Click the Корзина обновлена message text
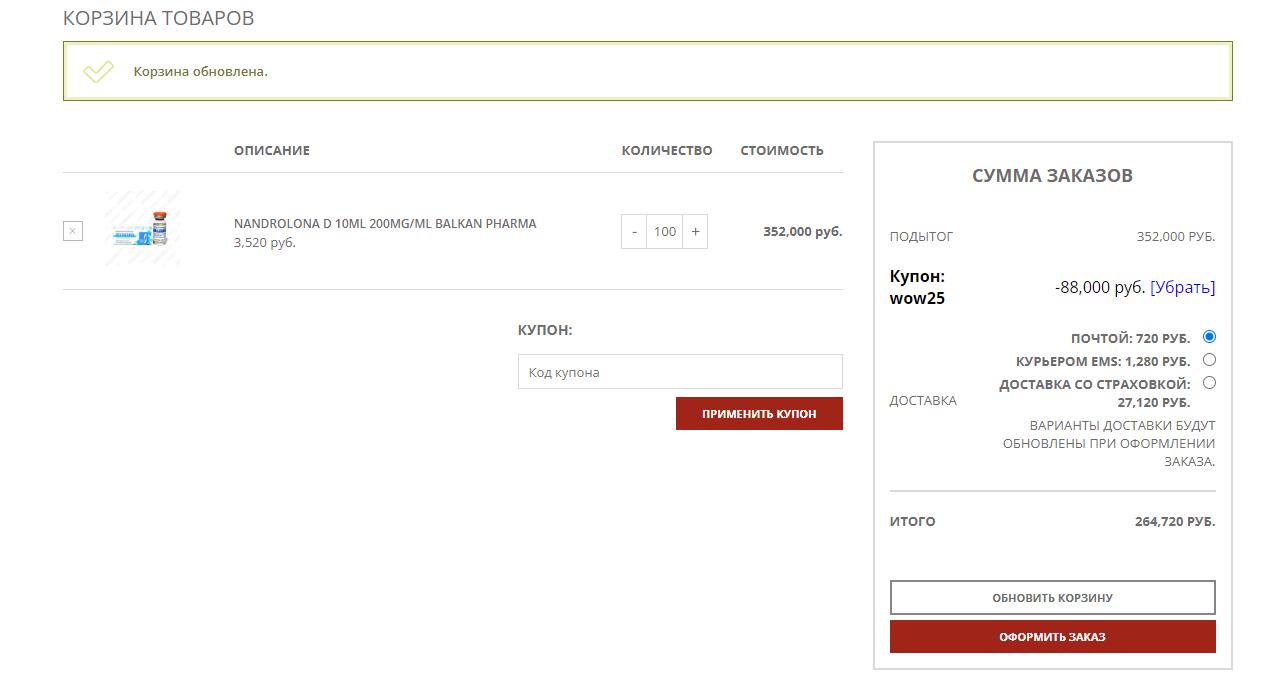The width and height of the screenshot is (1286, 685). coord(201,72)
